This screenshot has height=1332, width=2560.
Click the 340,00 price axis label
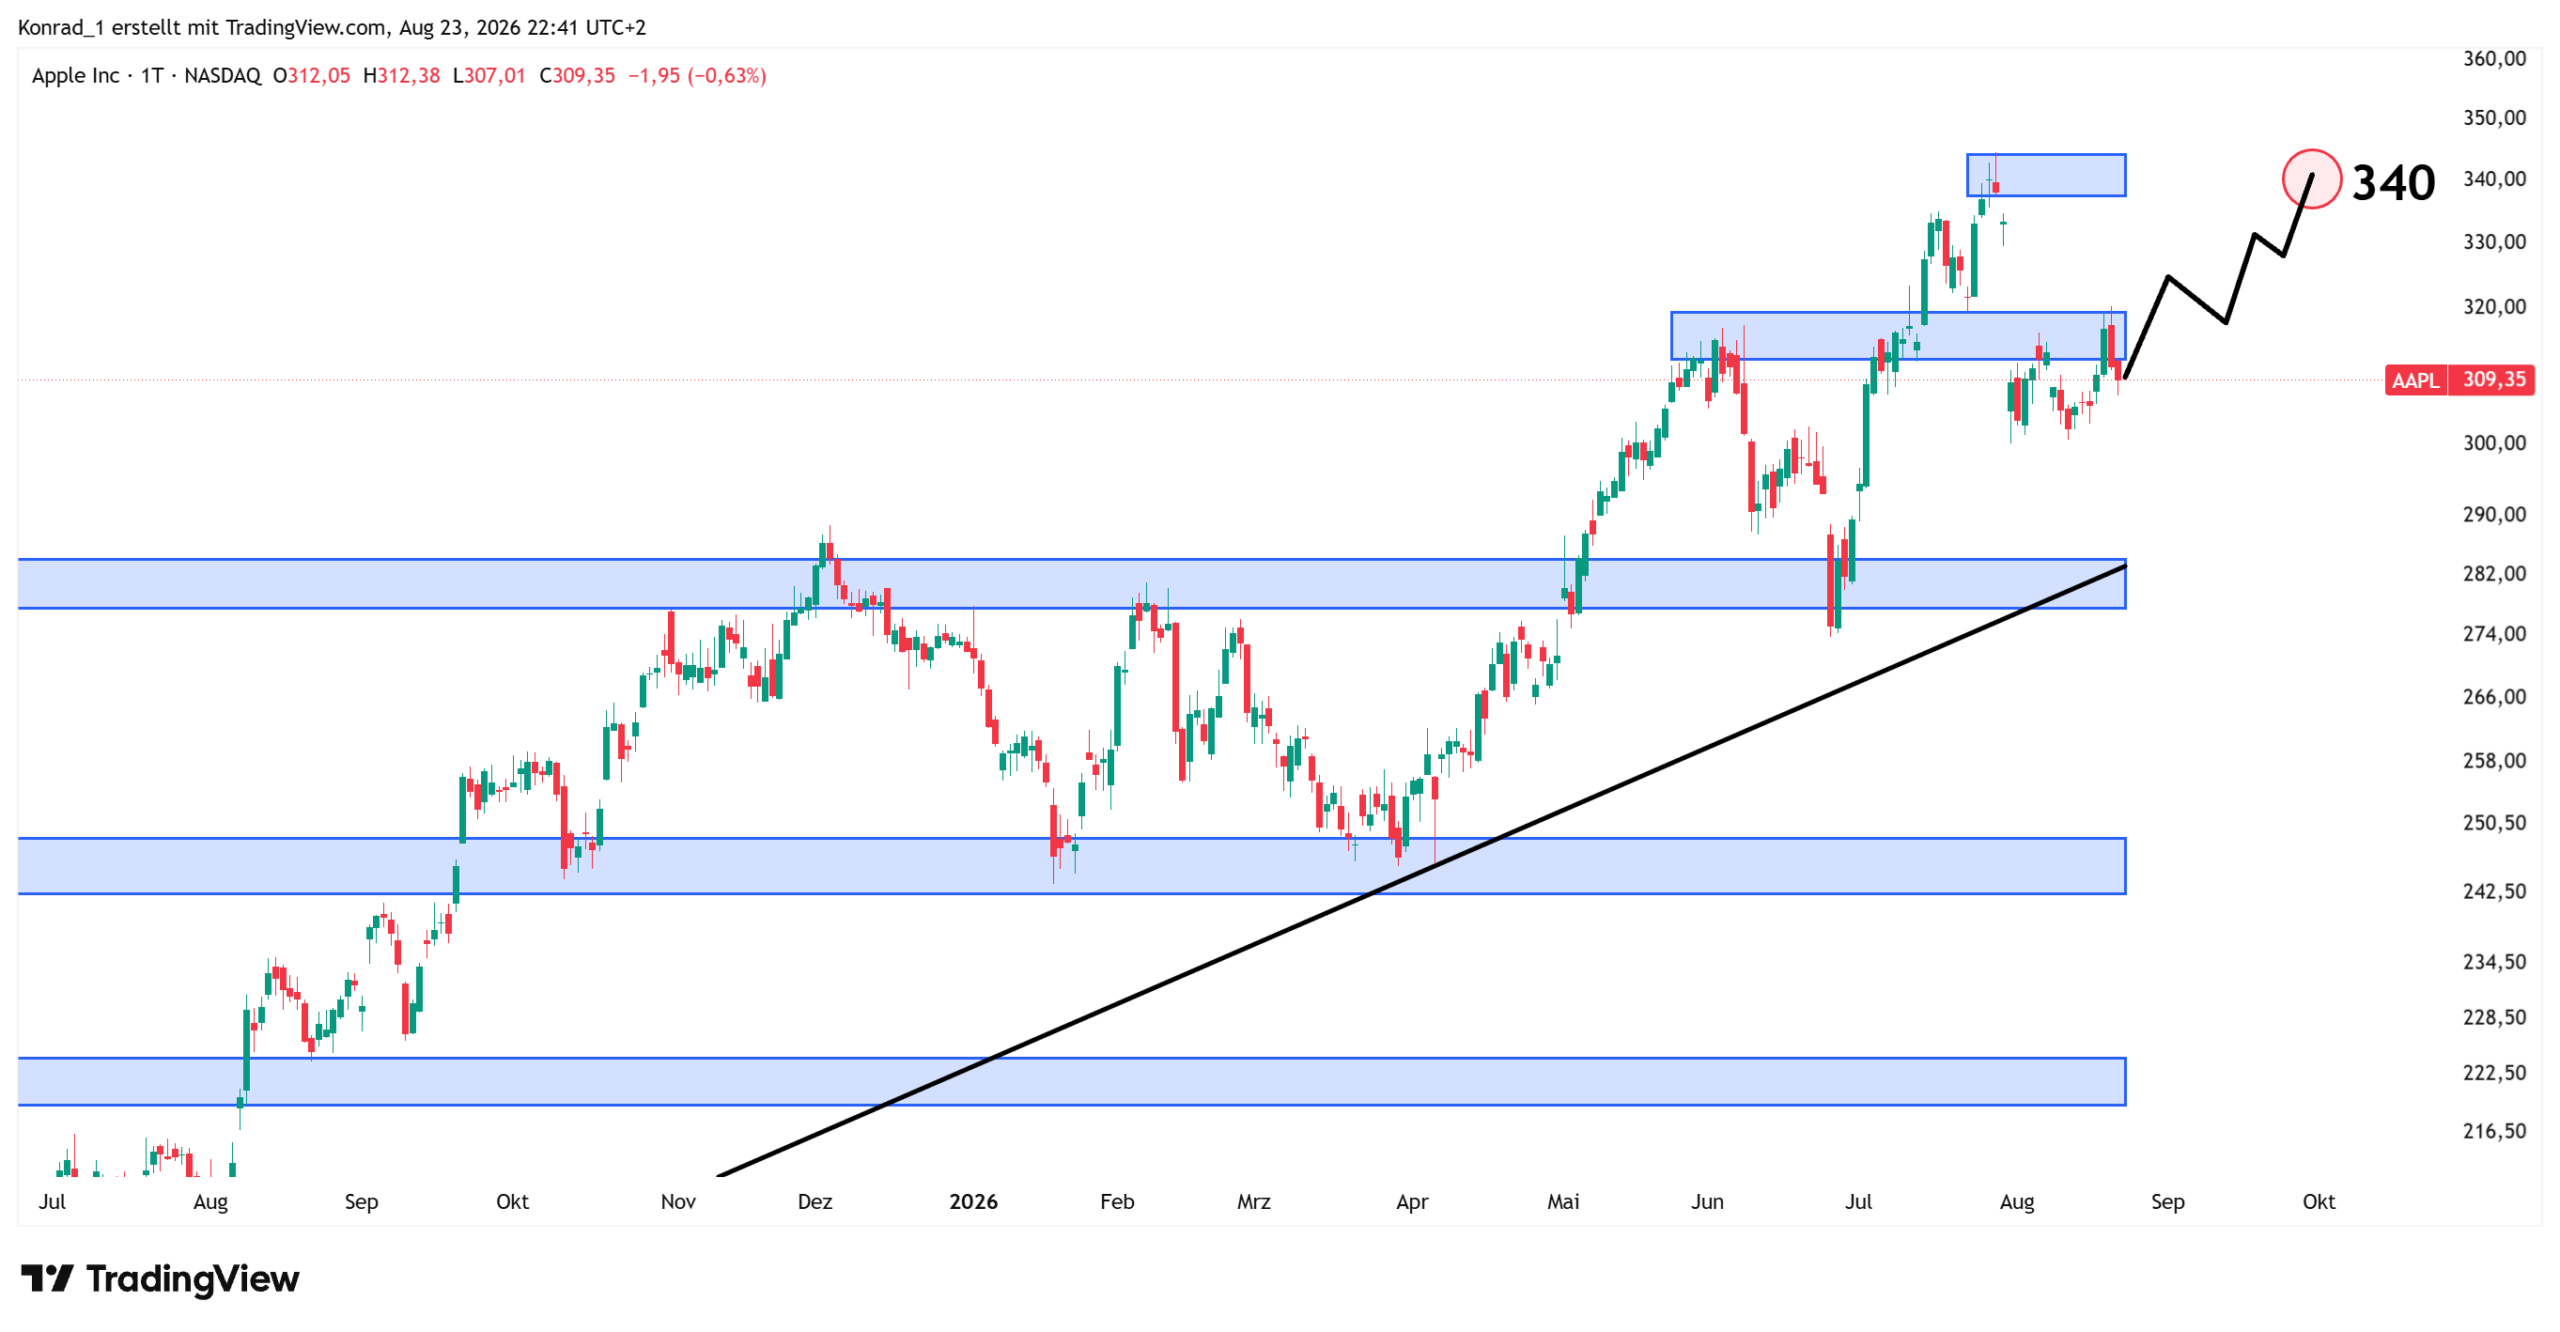tap(2494, 179)
